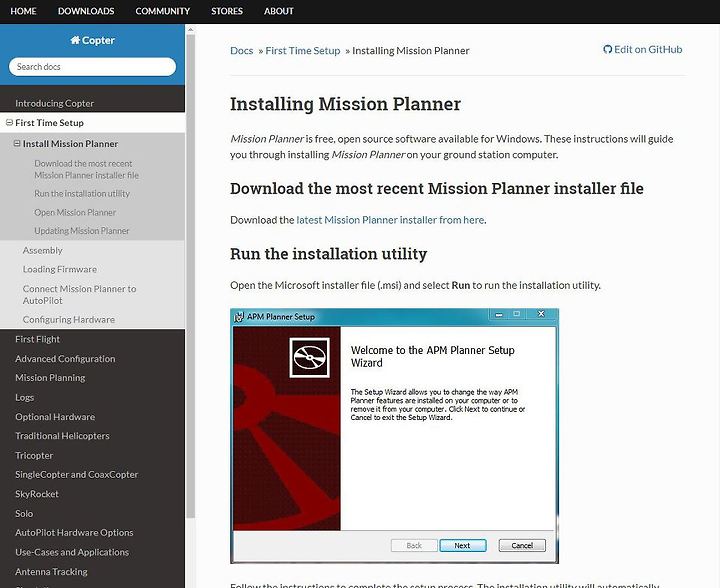The width and height of the screenshot is (720, 588).
Task: Collapse the Install Mission Planner subsection
Action: tap(17, 144)
